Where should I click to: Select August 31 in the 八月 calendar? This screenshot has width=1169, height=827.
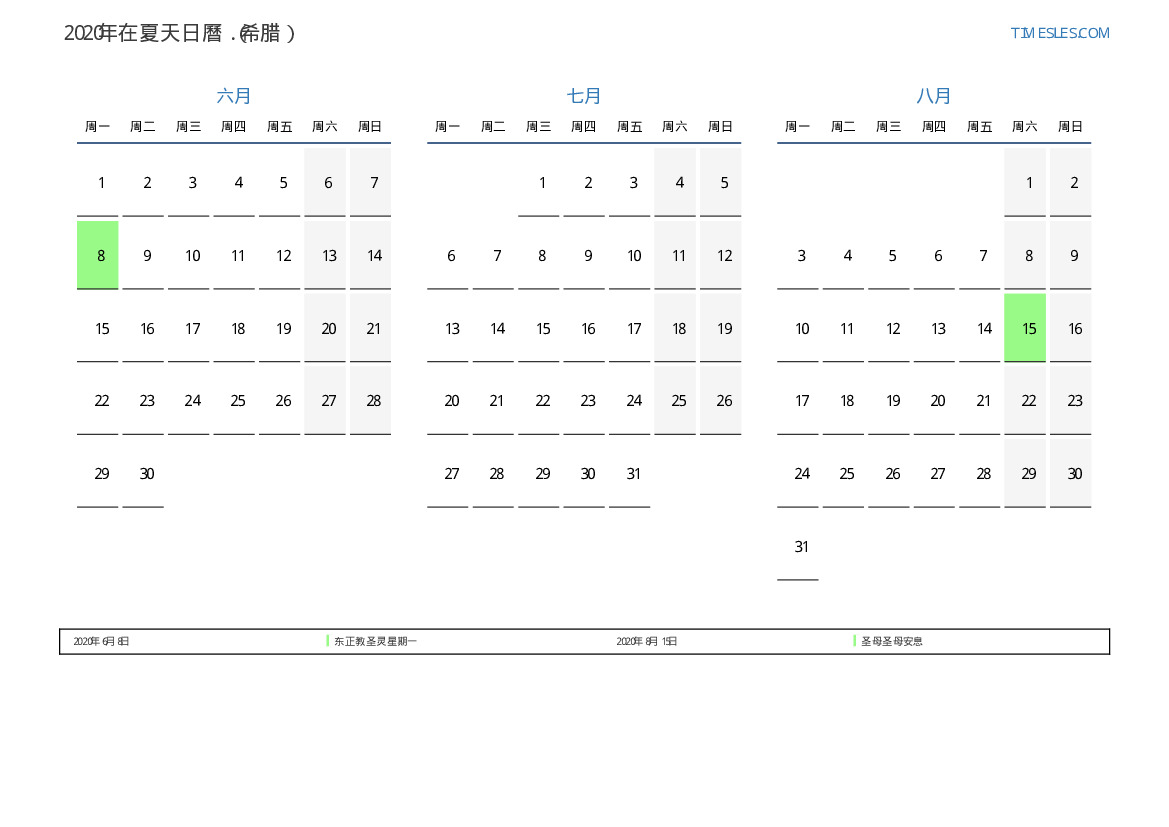[798, 547]
